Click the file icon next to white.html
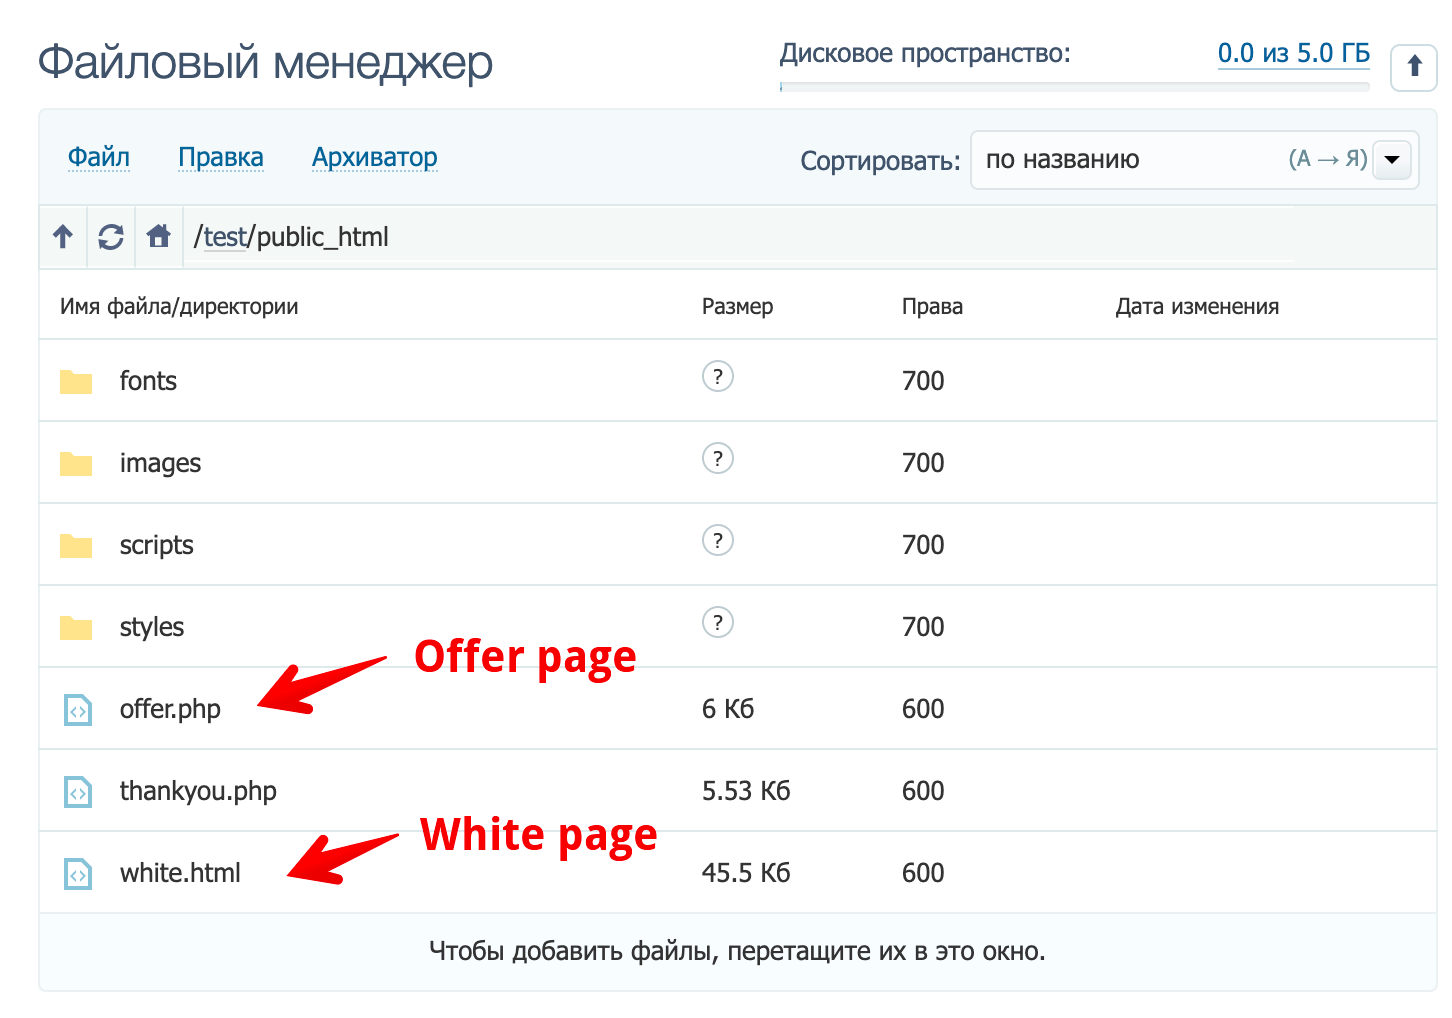 (77, 872)
